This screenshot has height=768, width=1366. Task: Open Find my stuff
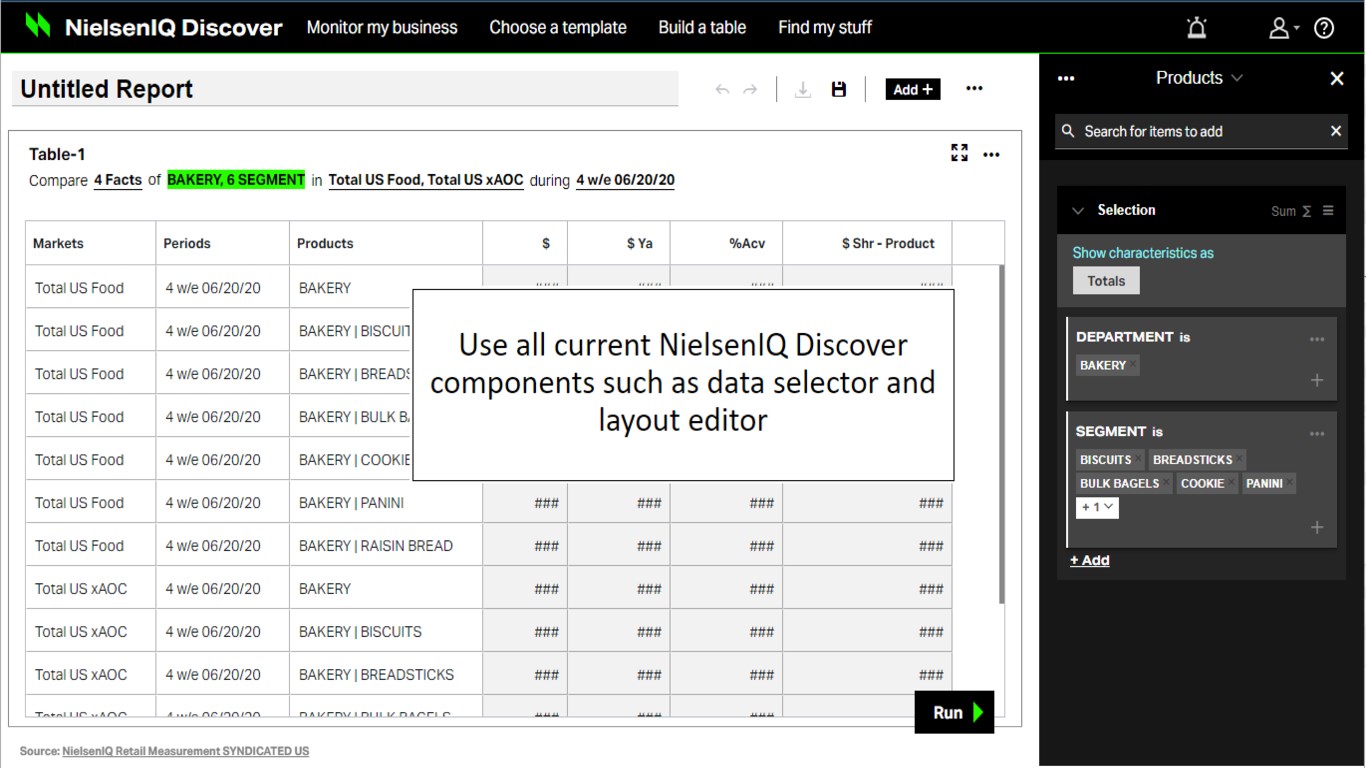click(x=825, y=27)
